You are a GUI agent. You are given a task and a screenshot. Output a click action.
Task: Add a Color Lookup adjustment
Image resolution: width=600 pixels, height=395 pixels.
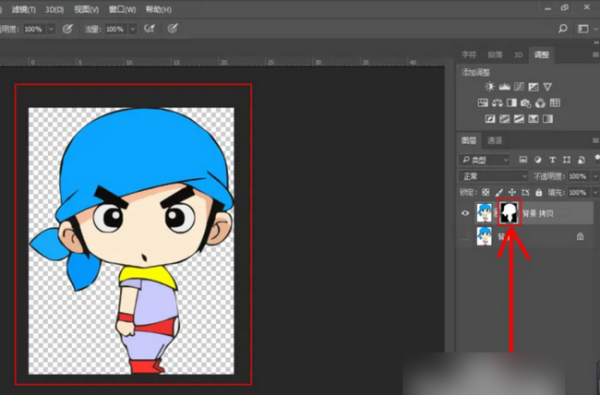(555, 103)
